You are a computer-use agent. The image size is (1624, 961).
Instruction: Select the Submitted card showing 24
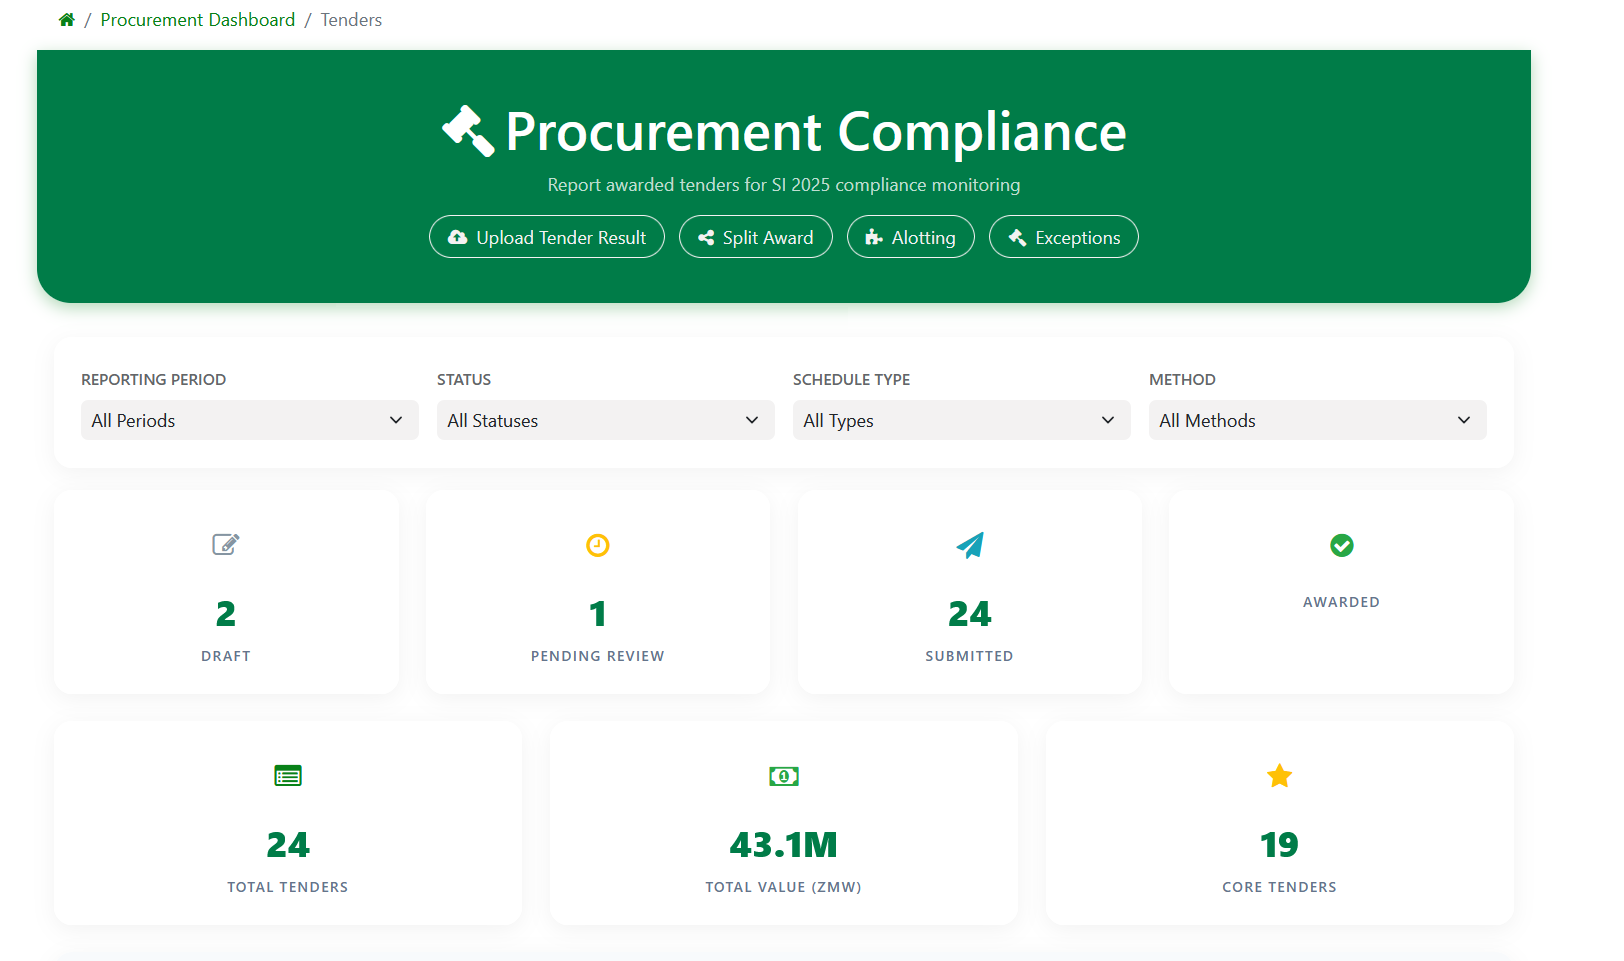coord(969,592)
